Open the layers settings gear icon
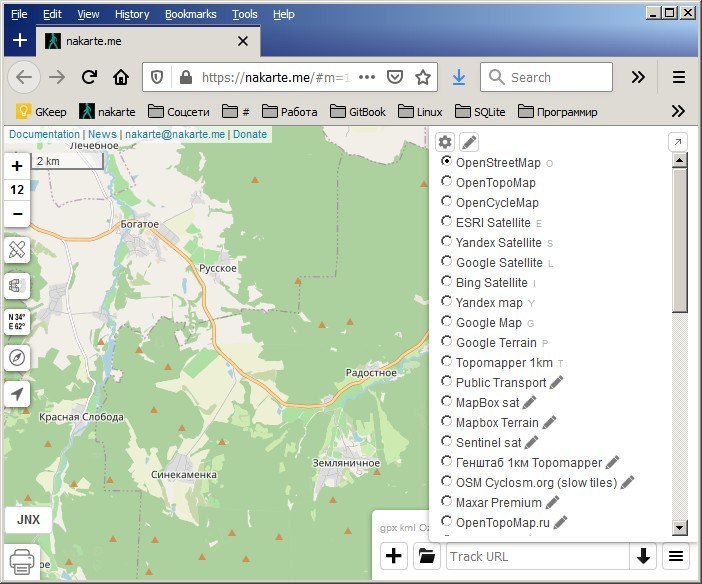 click(445, 142)
